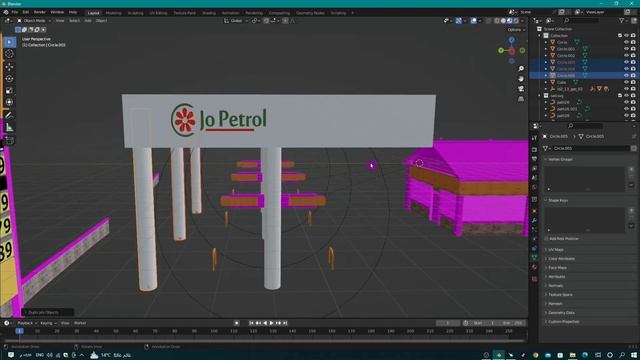
Task: Exclude Collection from view layer checkbox
Action: point(620,36)
